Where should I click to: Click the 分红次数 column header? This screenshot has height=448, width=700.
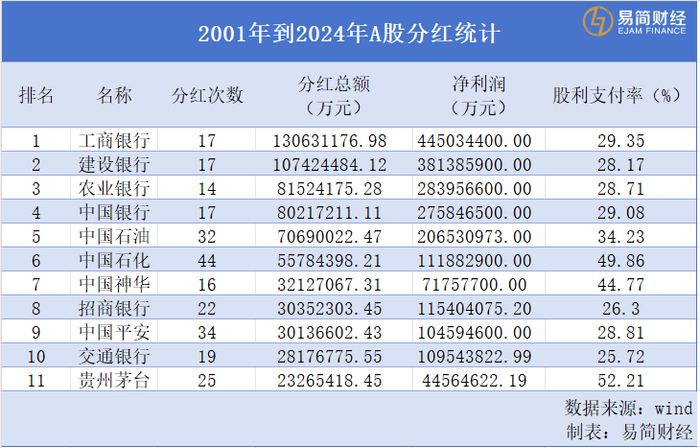(x=207, y=95)
